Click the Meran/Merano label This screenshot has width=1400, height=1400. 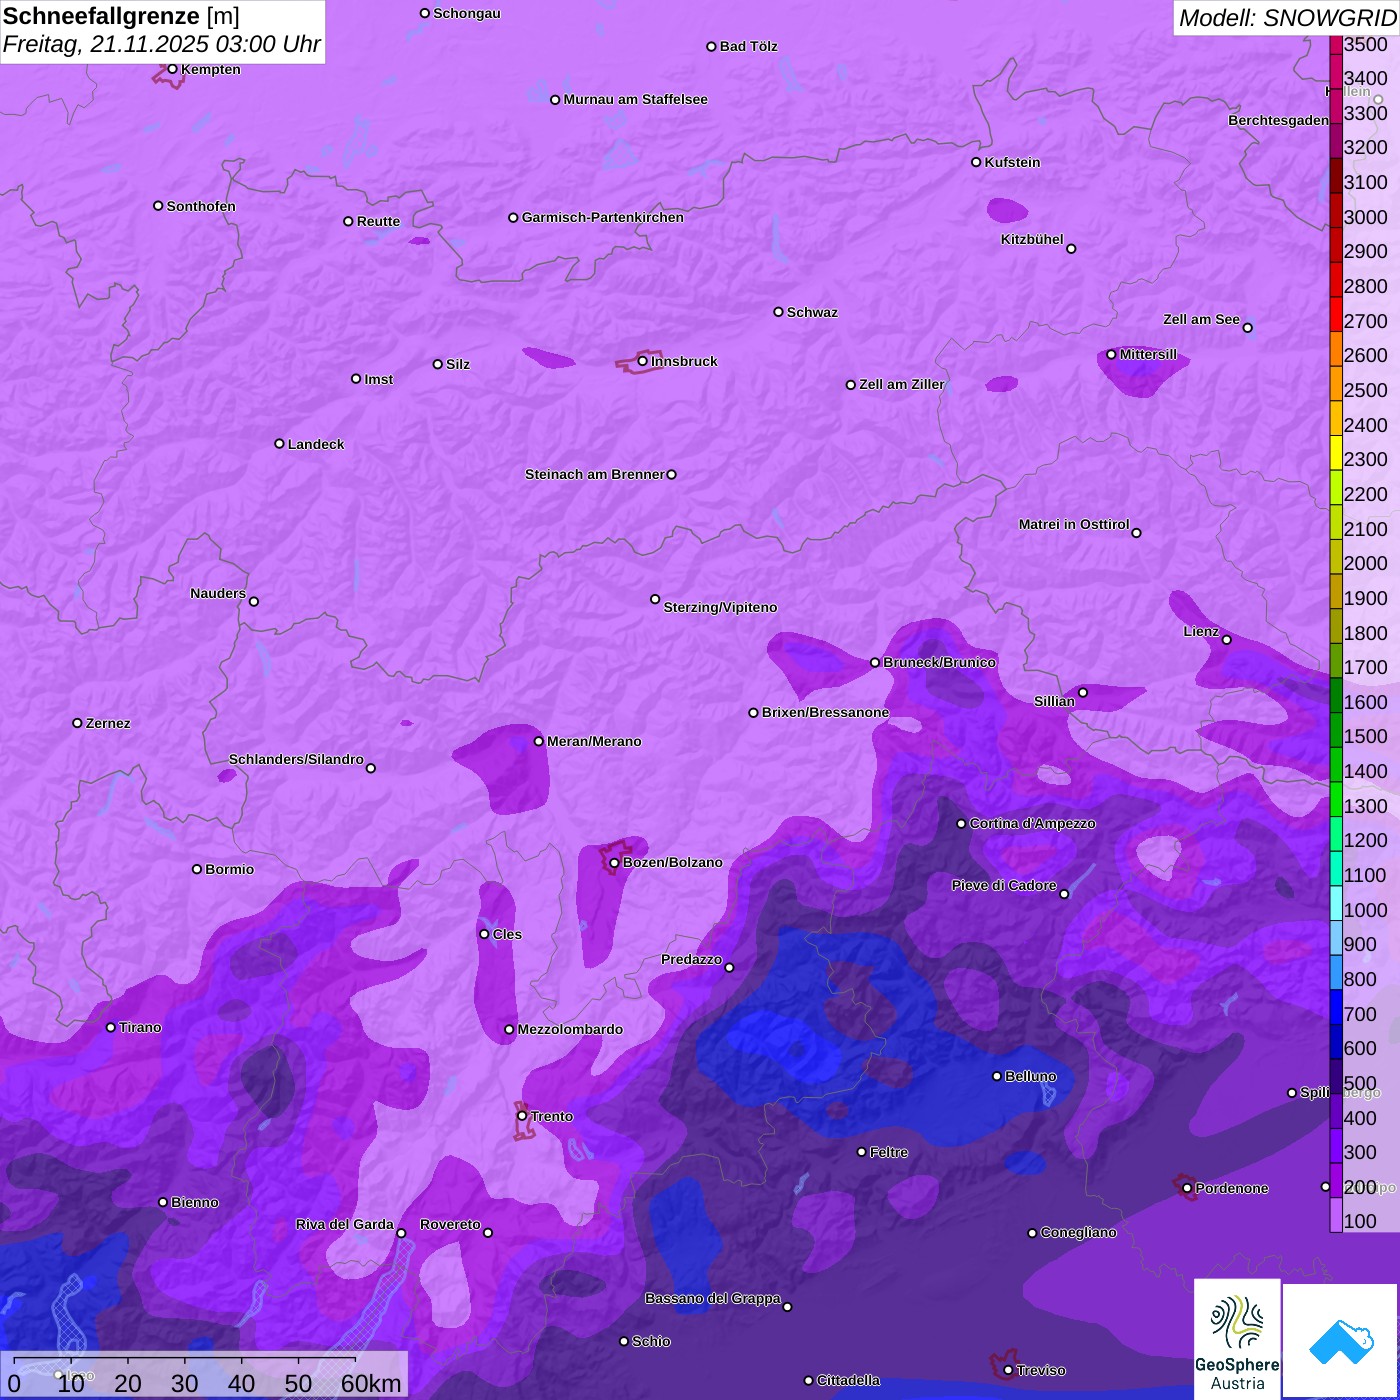(594, 741)
